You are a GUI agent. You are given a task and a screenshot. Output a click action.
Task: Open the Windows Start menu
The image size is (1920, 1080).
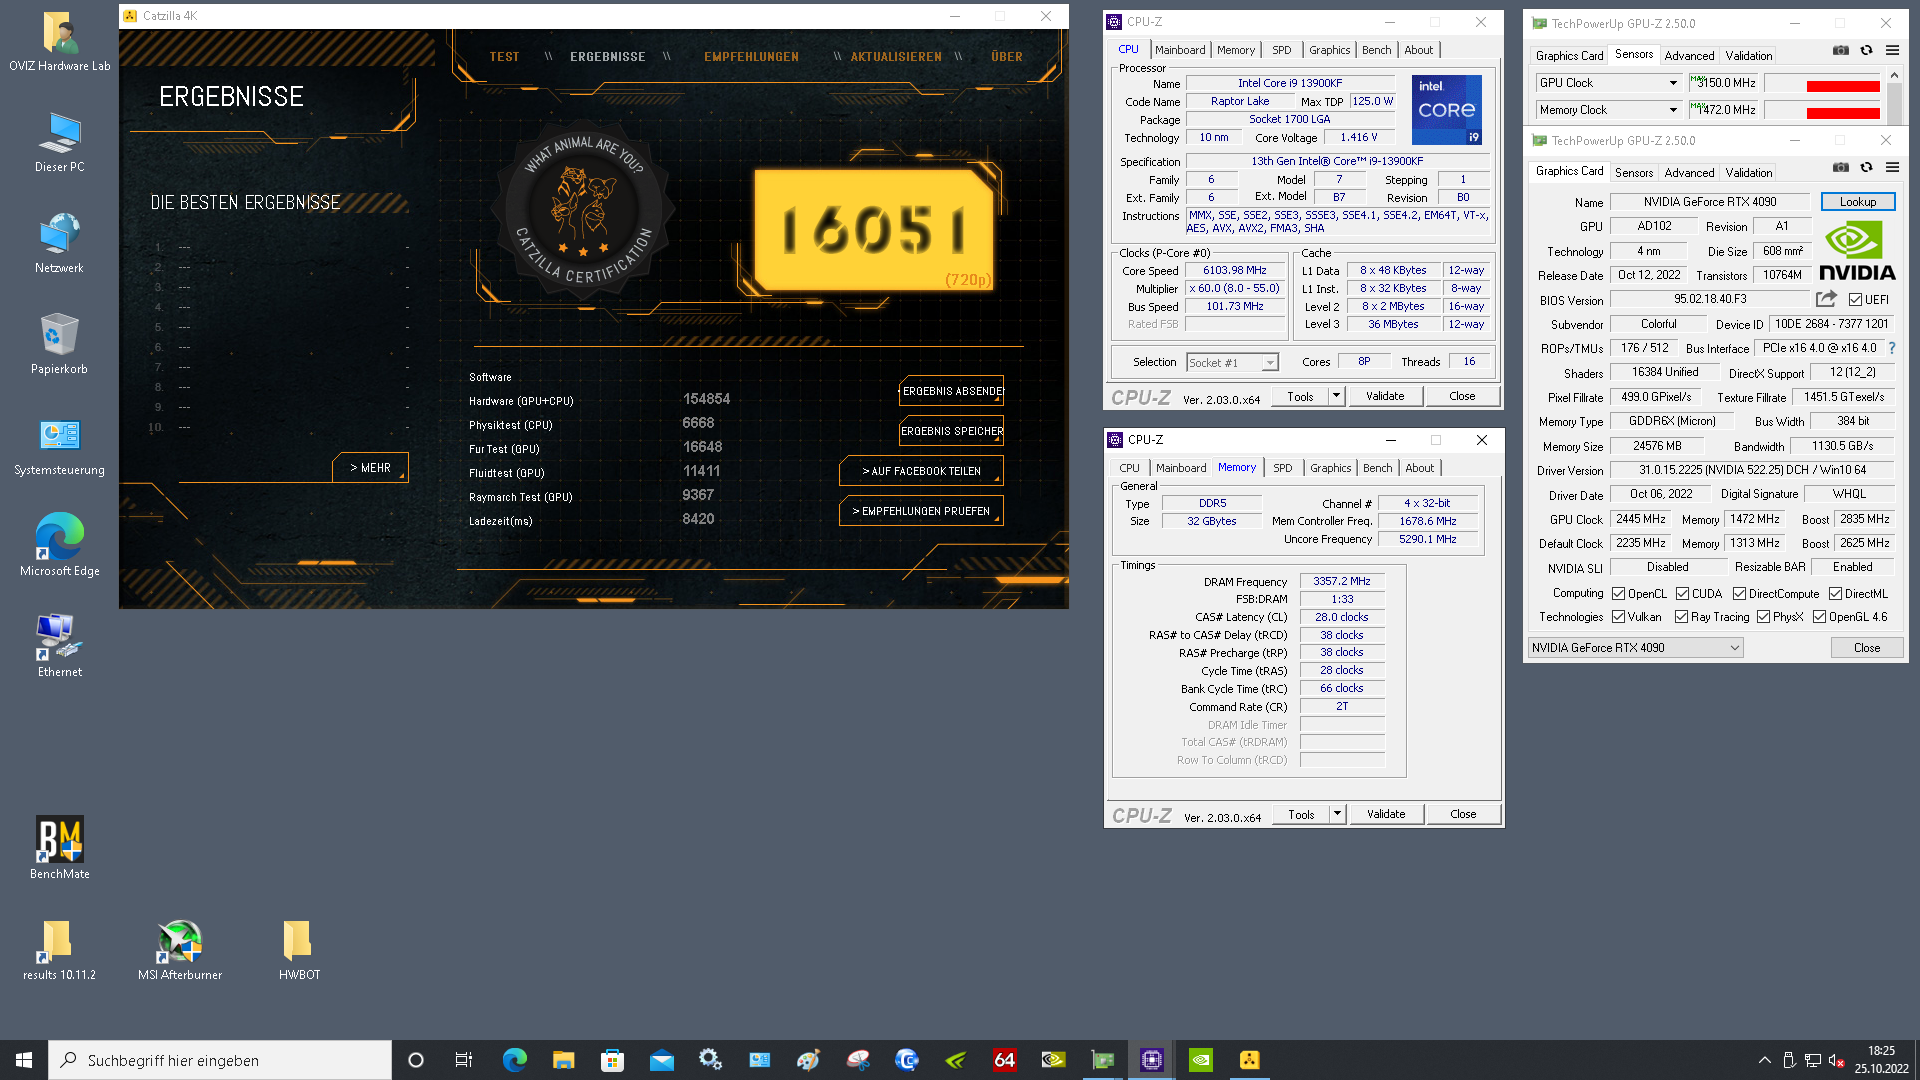pos(24,1060)
